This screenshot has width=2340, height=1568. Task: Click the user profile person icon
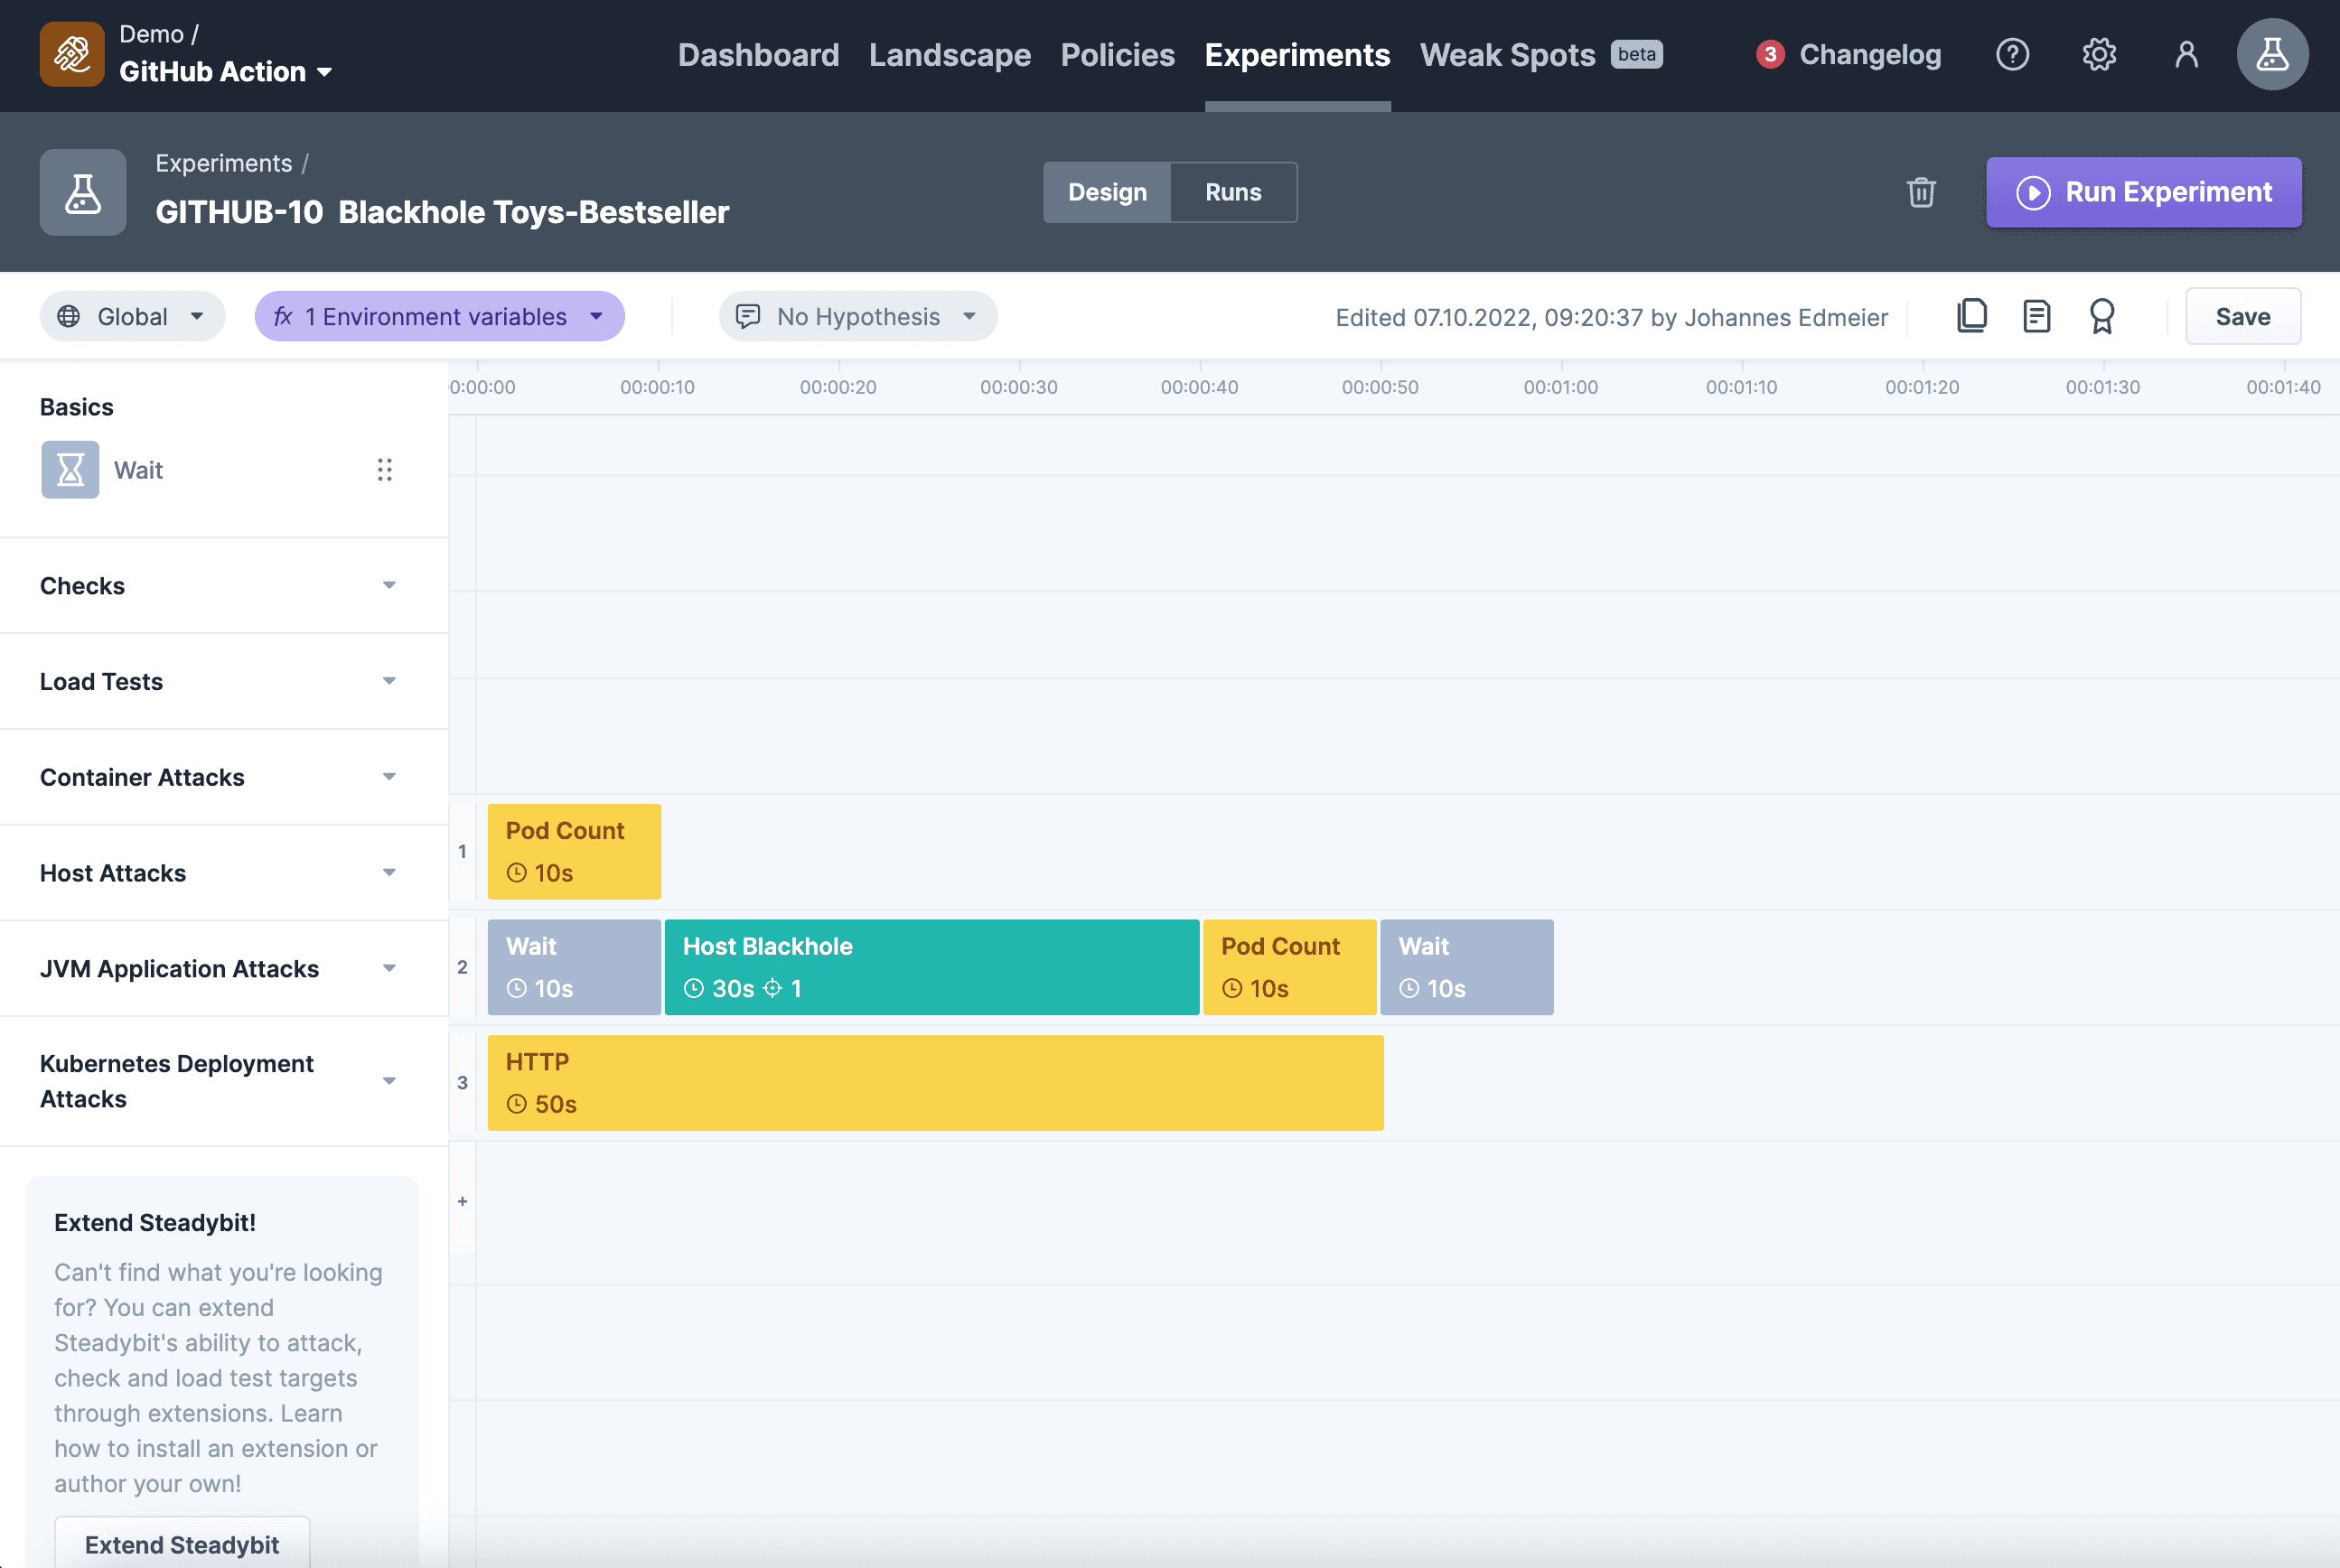click(x=2186, y=54)
